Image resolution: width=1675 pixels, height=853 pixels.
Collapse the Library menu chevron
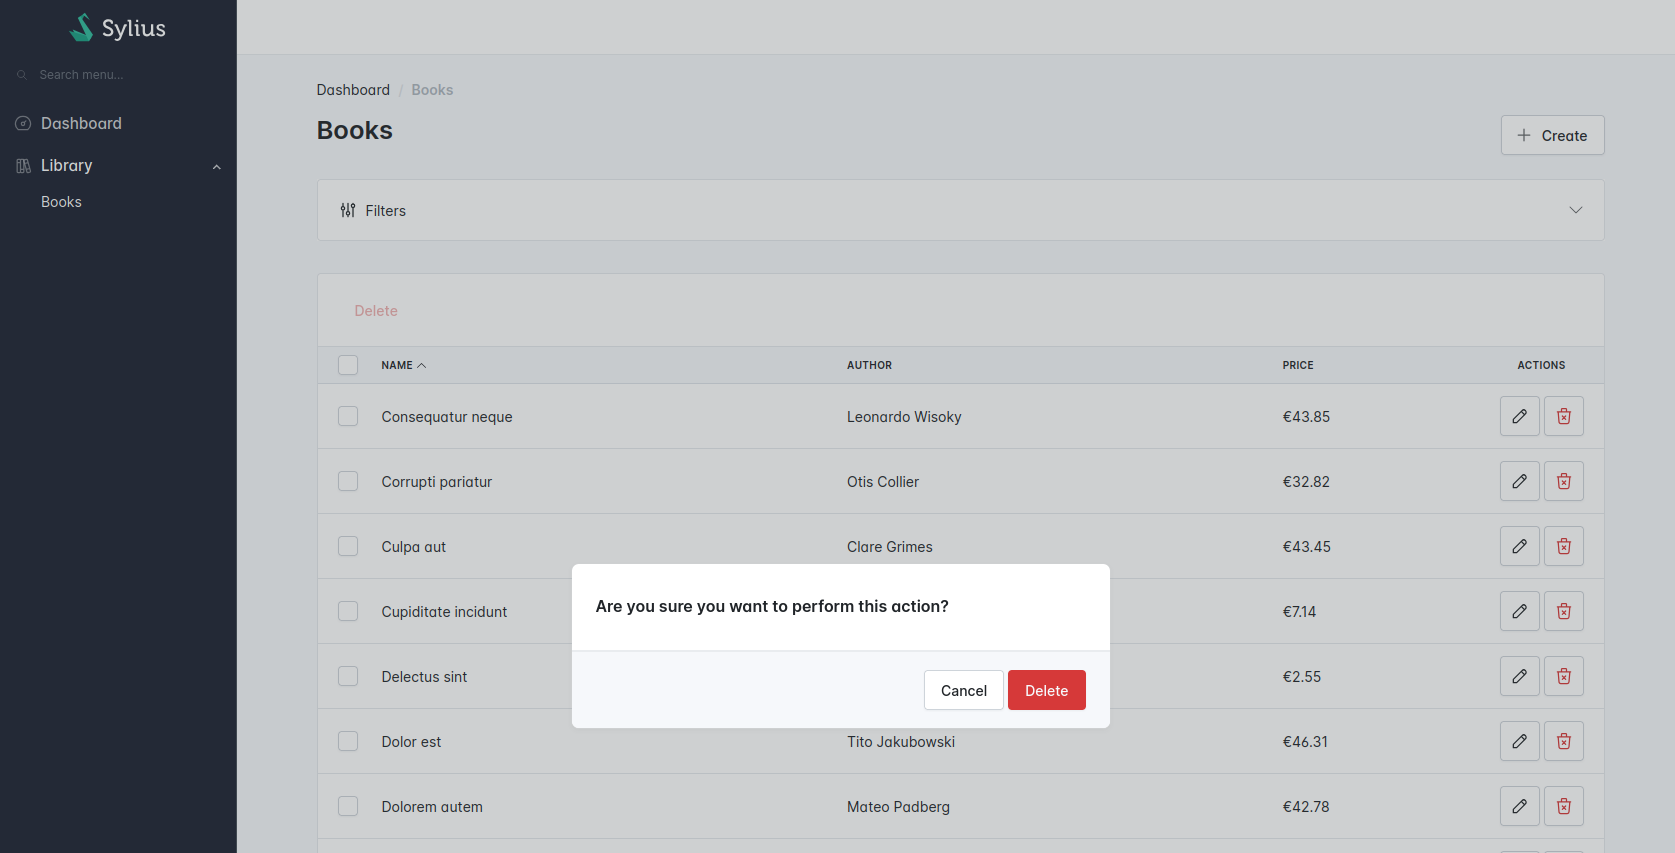pyautogui.click(x=217, y=166)
